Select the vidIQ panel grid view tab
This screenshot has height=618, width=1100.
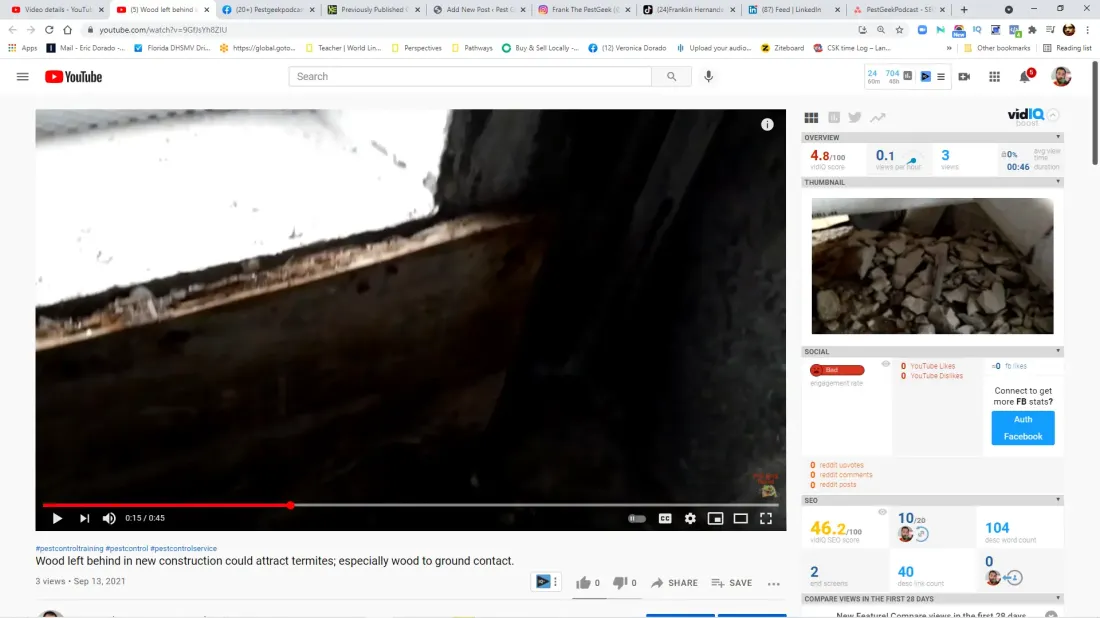[x=811, y=117]
